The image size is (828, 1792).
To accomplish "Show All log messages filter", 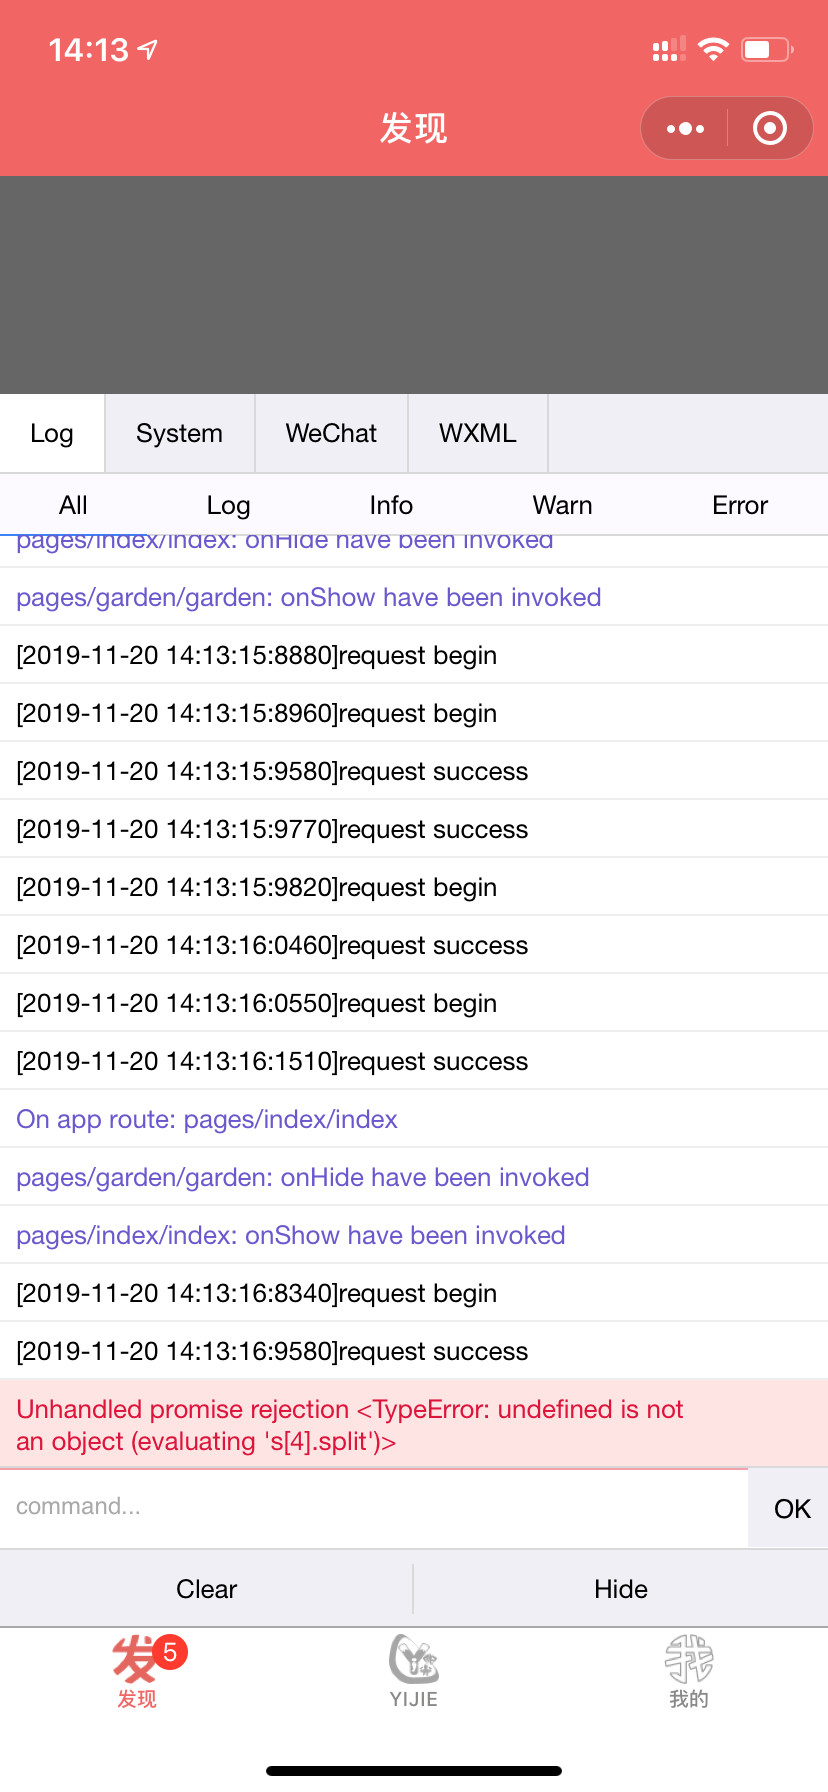I will [73, 505].
